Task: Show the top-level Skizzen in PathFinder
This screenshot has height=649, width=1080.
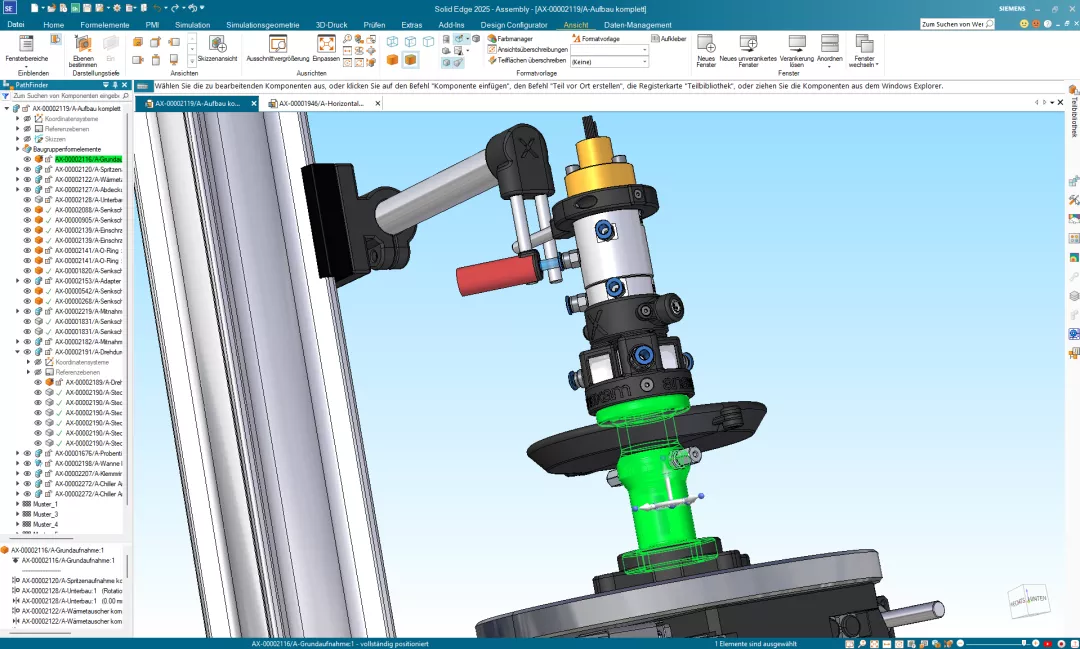Action: pos(28,139)
